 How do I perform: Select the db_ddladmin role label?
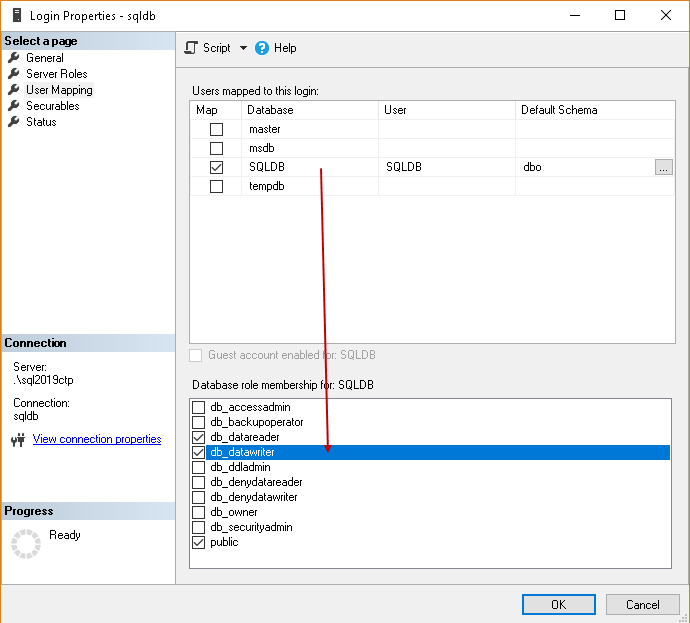click(x=240, y=467)
